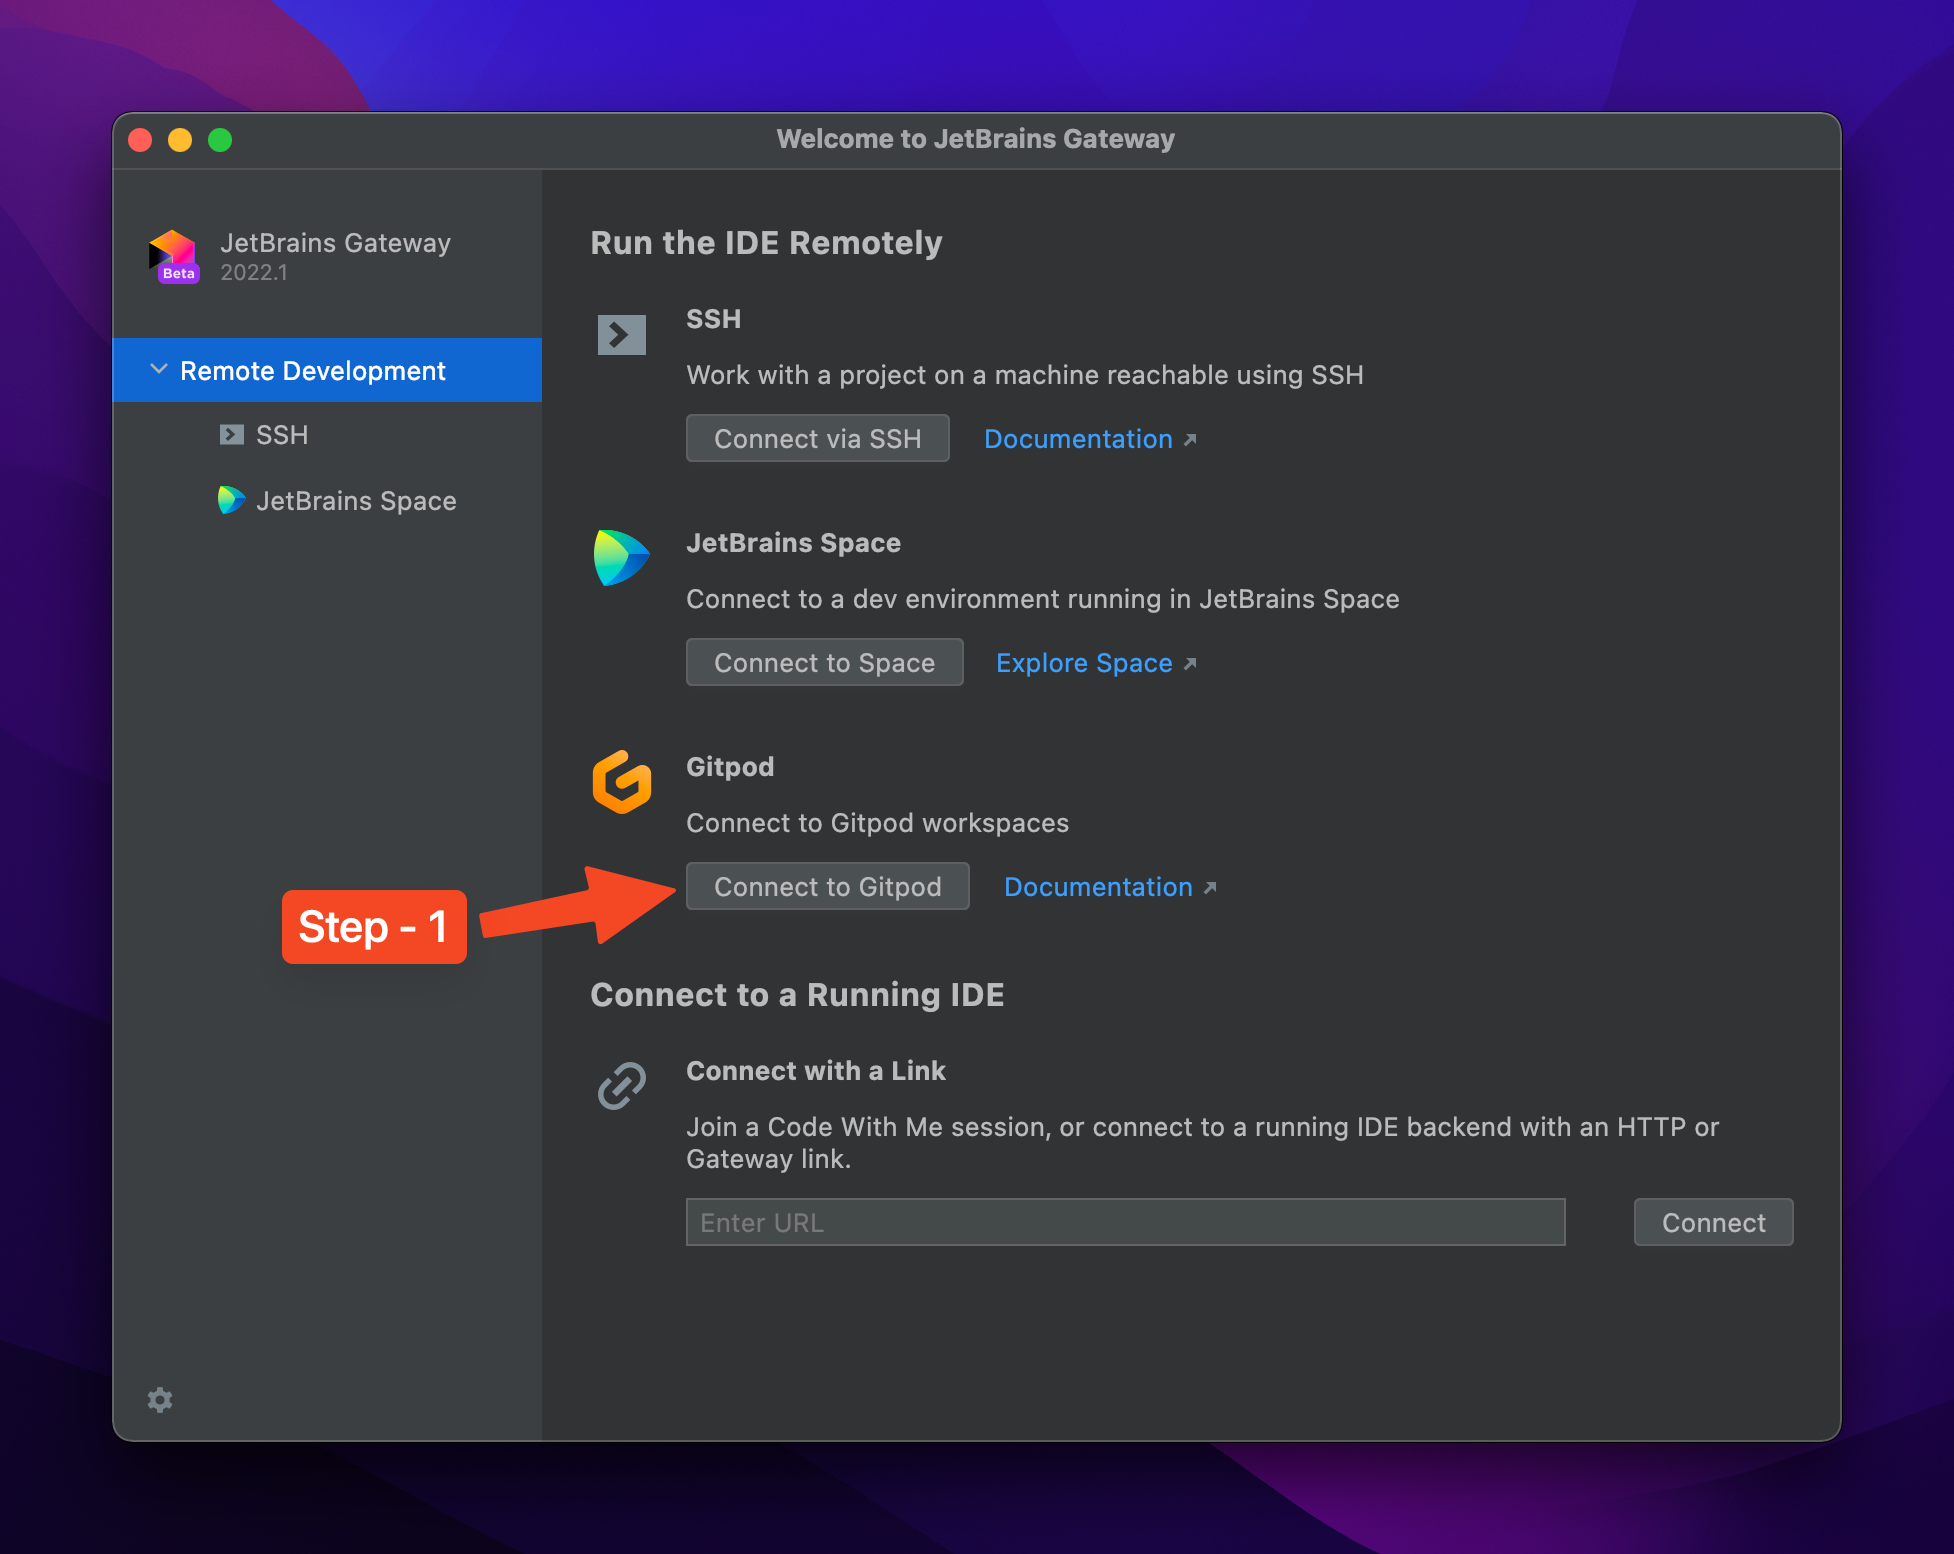
Task: Click the SSH icon in the sidebar
Action: pyautogui.click(x=232, y=435)
